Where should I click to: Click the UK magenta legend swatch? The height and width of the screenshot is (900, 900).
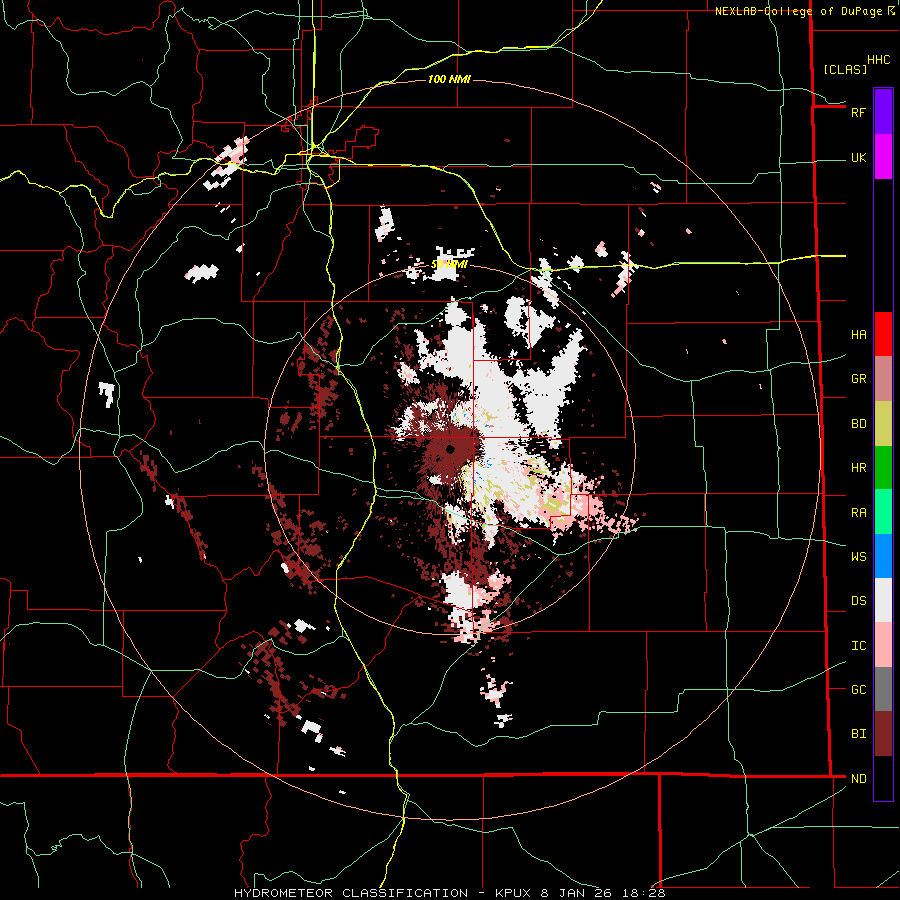pyautogui.click(x=883, y=157)
